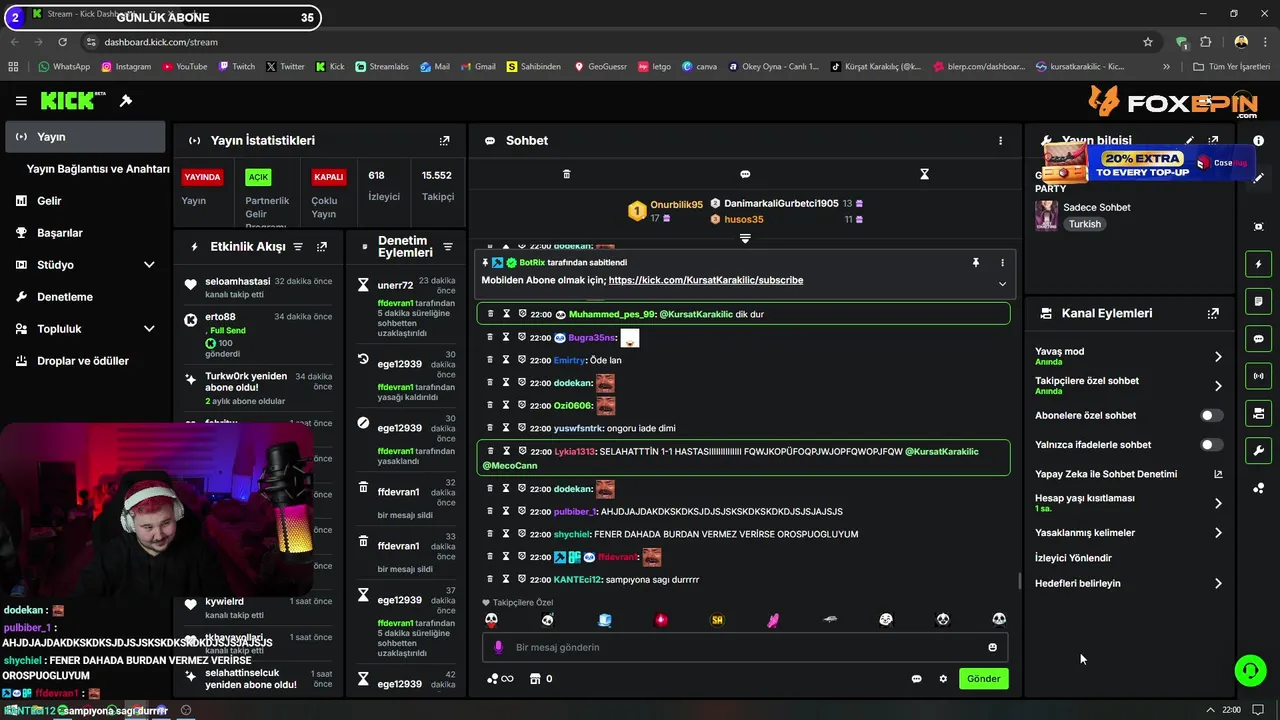Go to Başarılar in sidebar
The image size is (1280, 720).
click(48, 233)
